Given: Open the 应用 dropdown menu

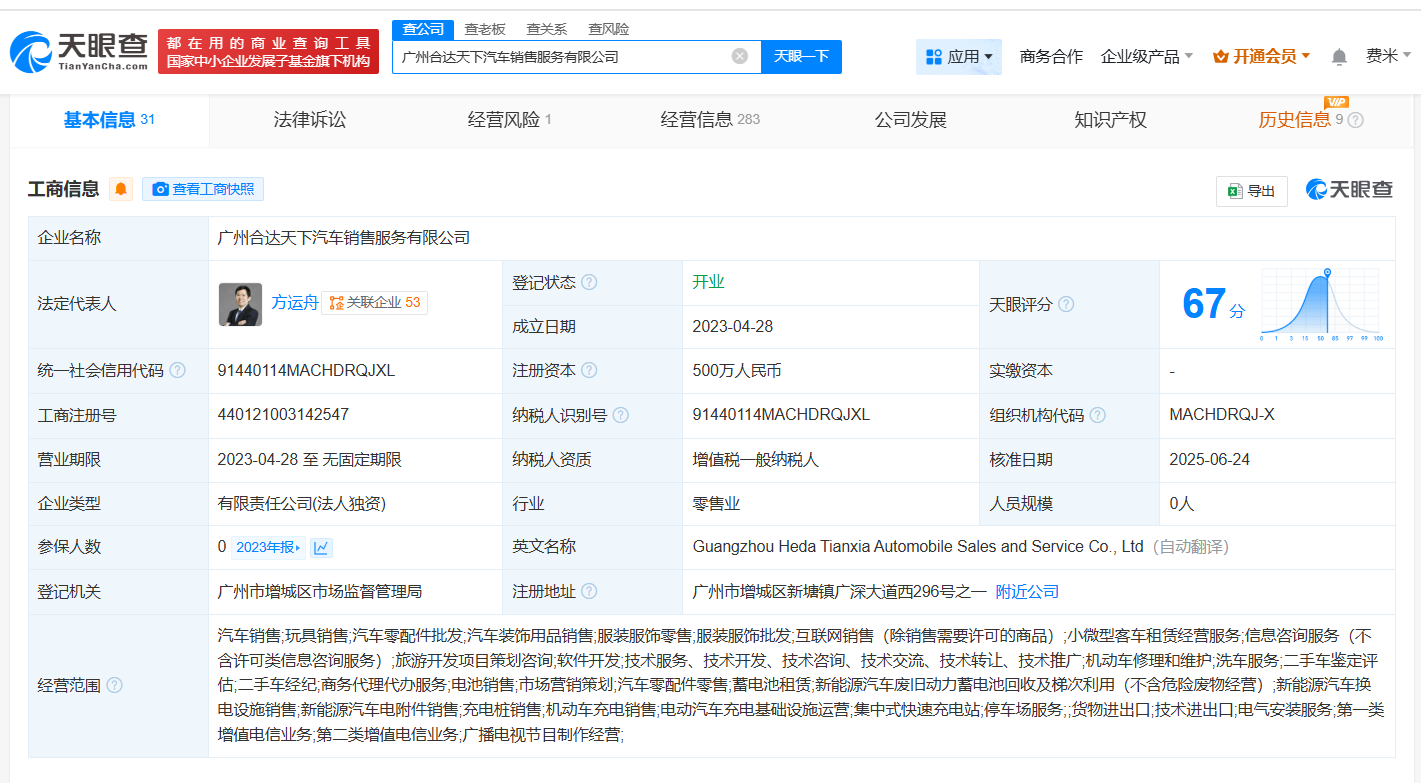Looking at the screenshot, I should pyautogui.click(x=958, y=57).
